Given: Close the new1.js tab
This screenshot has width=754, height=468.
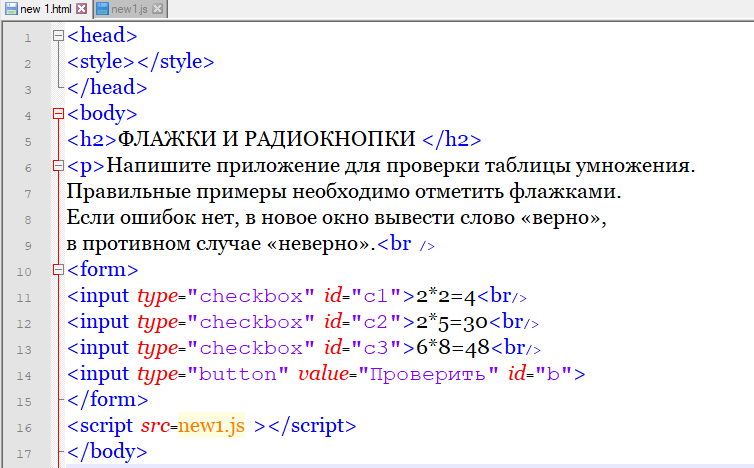Looking at the screenshot, I should 158,9.
